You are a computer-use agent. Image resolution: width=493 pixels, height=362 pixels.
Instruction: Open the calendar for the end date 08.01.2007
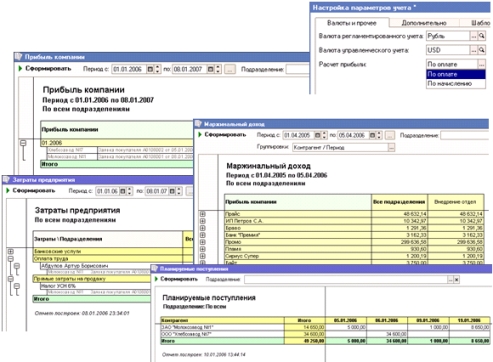tap(211, 69)
